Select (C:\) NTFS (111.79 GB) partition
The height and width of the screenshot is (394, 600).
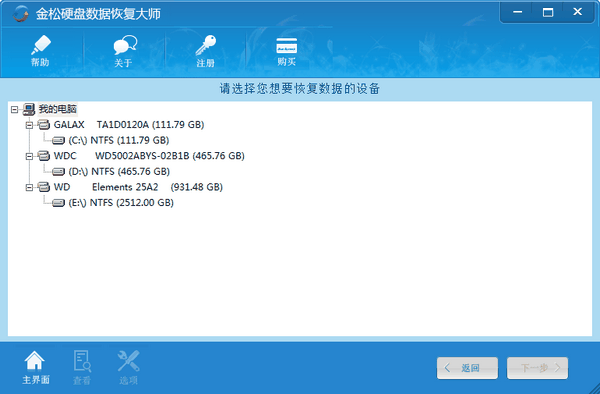(x=119, y=140)
